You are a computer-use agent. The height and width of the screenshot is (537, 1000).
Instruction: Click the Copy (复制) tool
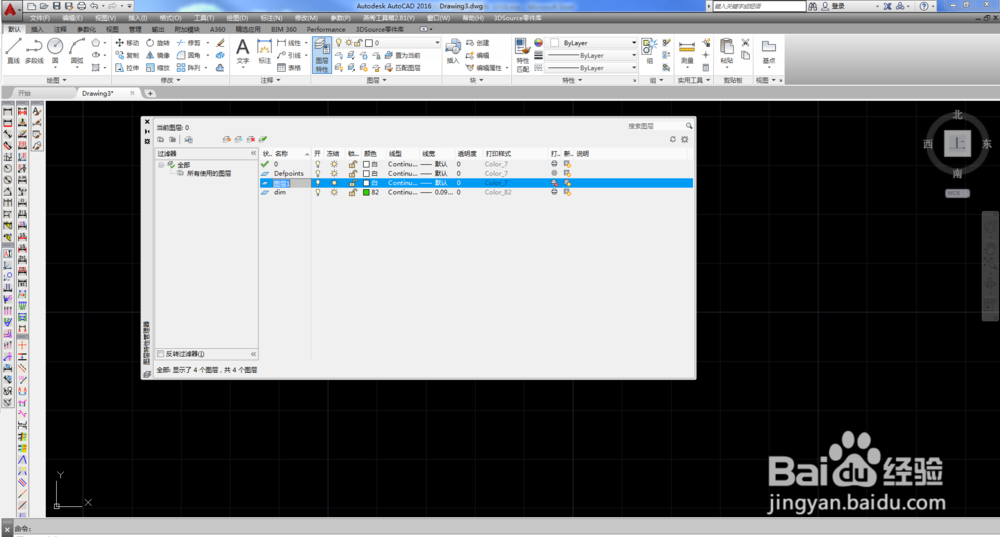127,55
